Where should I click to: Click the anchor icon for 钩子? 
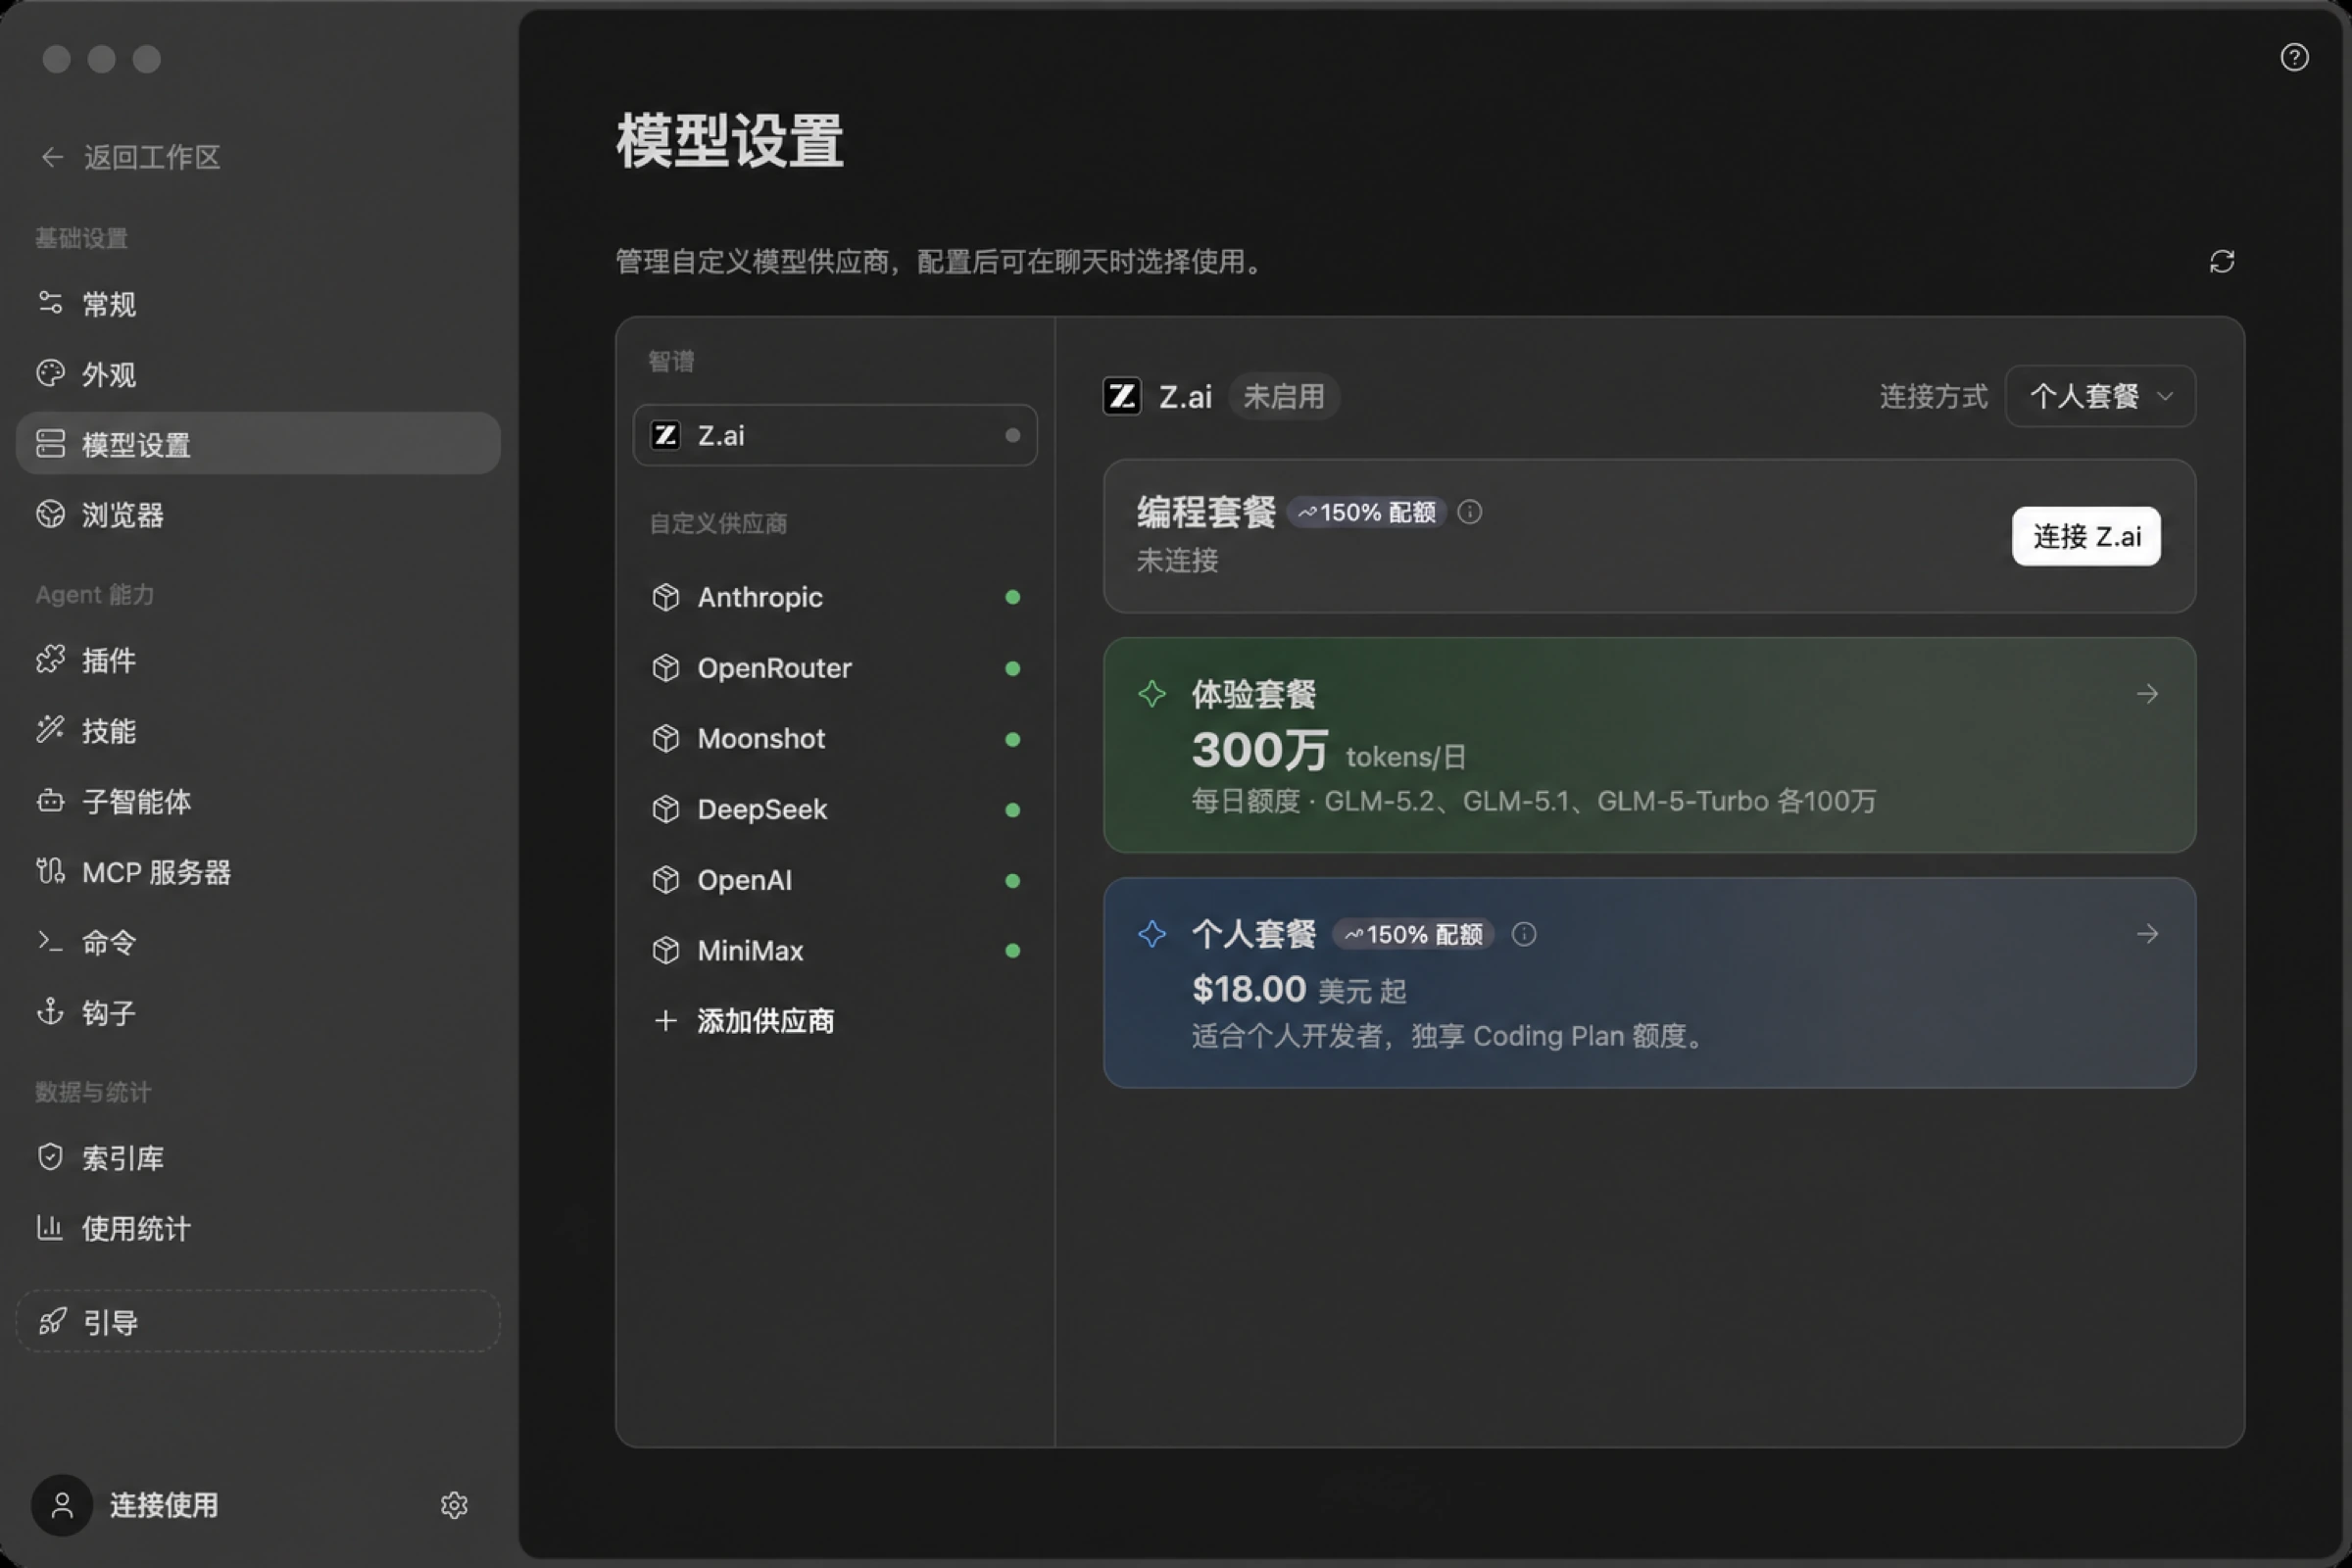pos(50,1012)
